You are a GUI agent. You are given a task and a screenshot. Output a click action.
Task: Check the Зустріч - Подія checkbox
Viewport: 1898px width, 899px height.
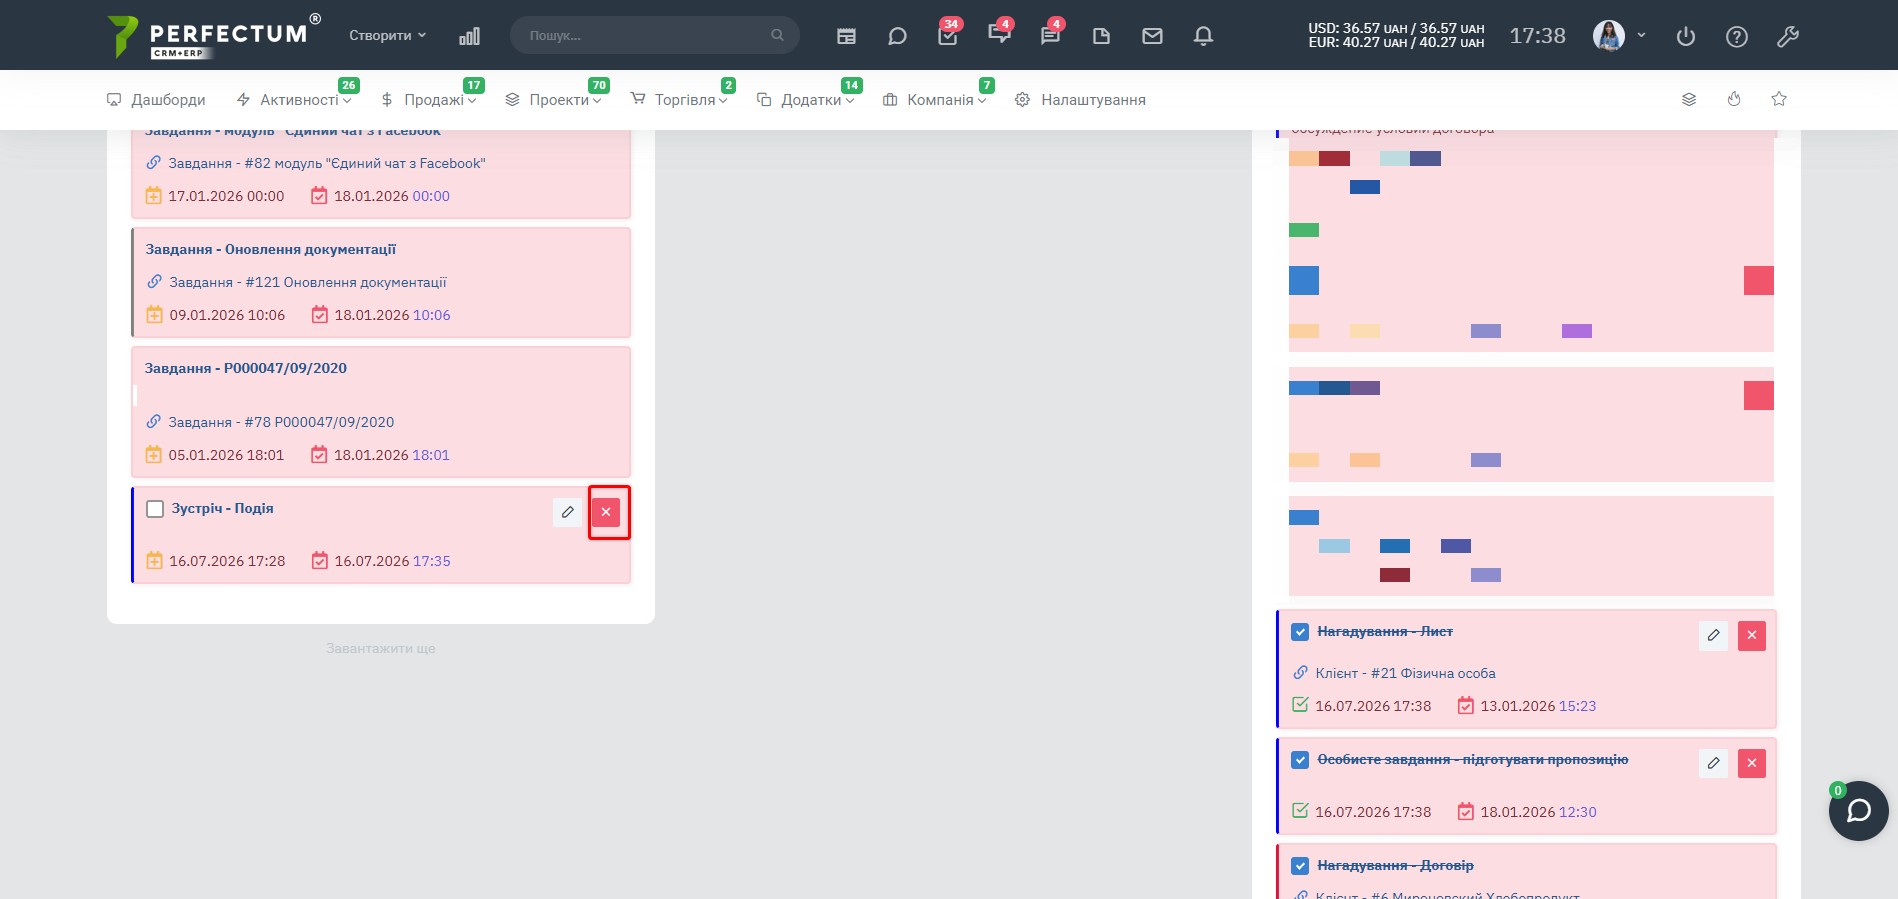point(155,509)
